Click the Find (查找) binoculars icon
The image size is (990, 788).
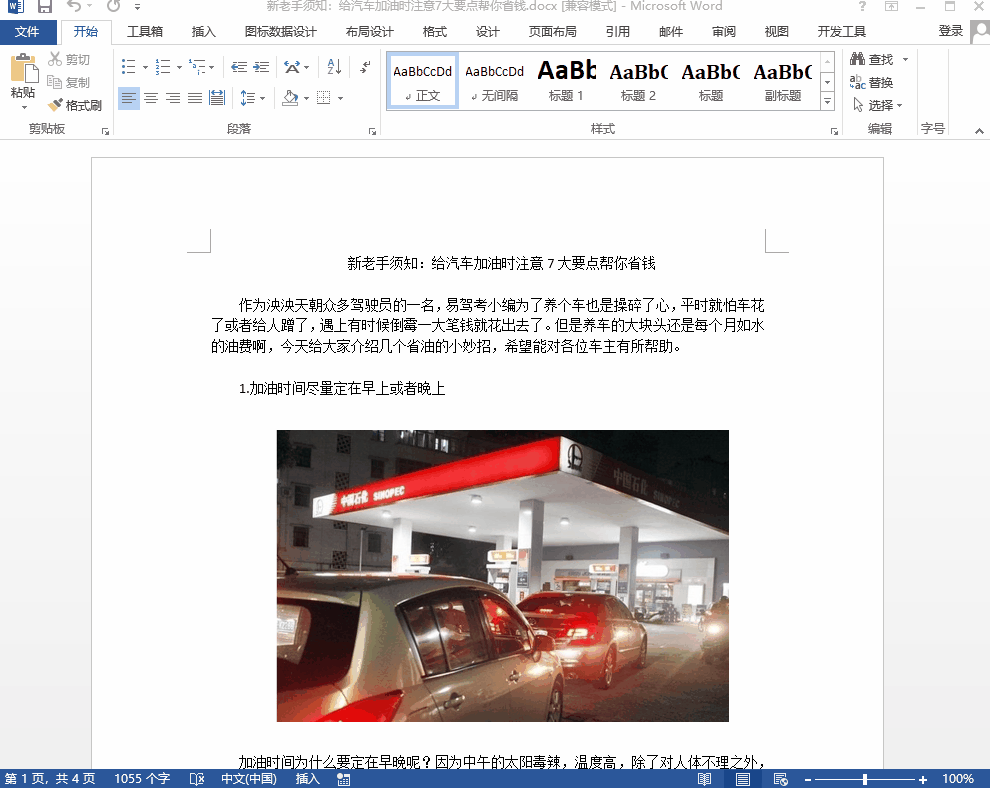click(x=858, y=58)
